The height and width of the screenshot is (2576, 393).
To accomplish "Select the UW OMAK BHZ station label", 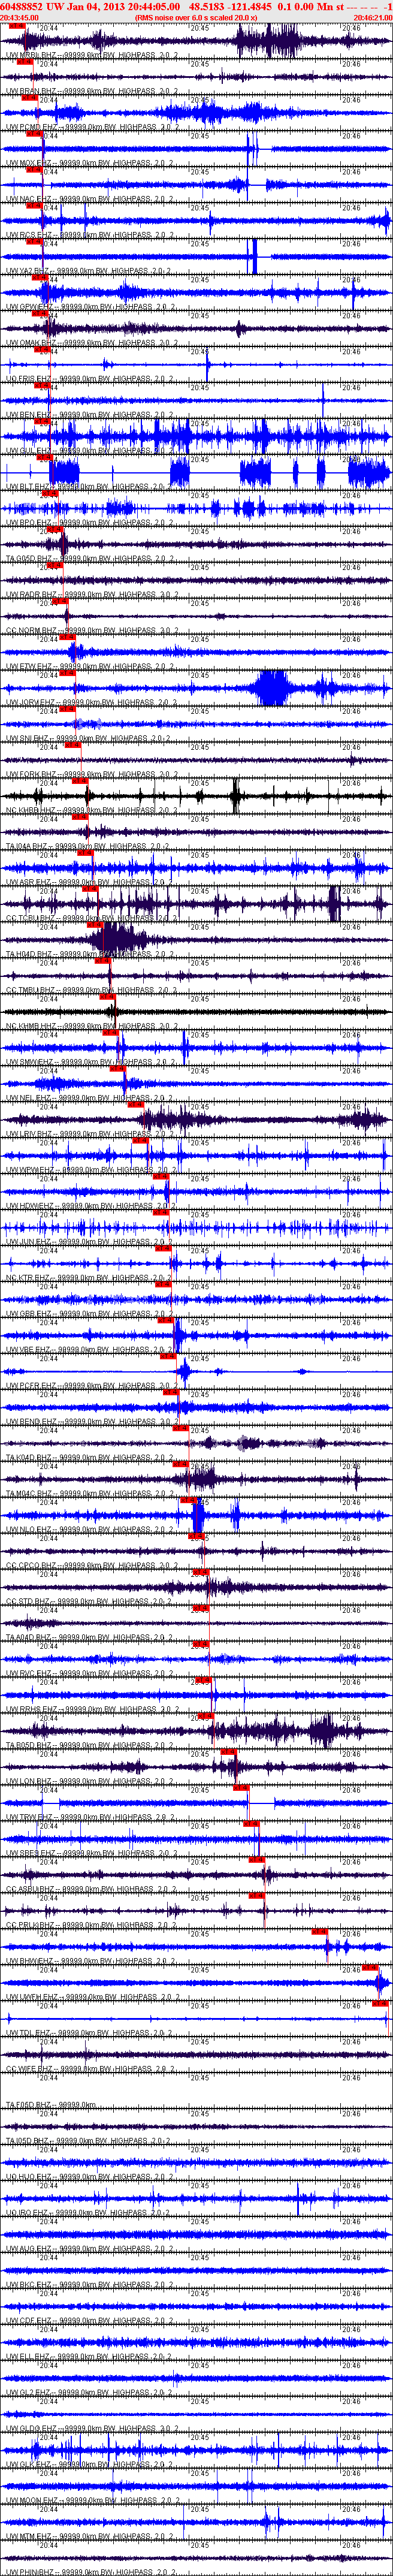I will pos(92,343).
